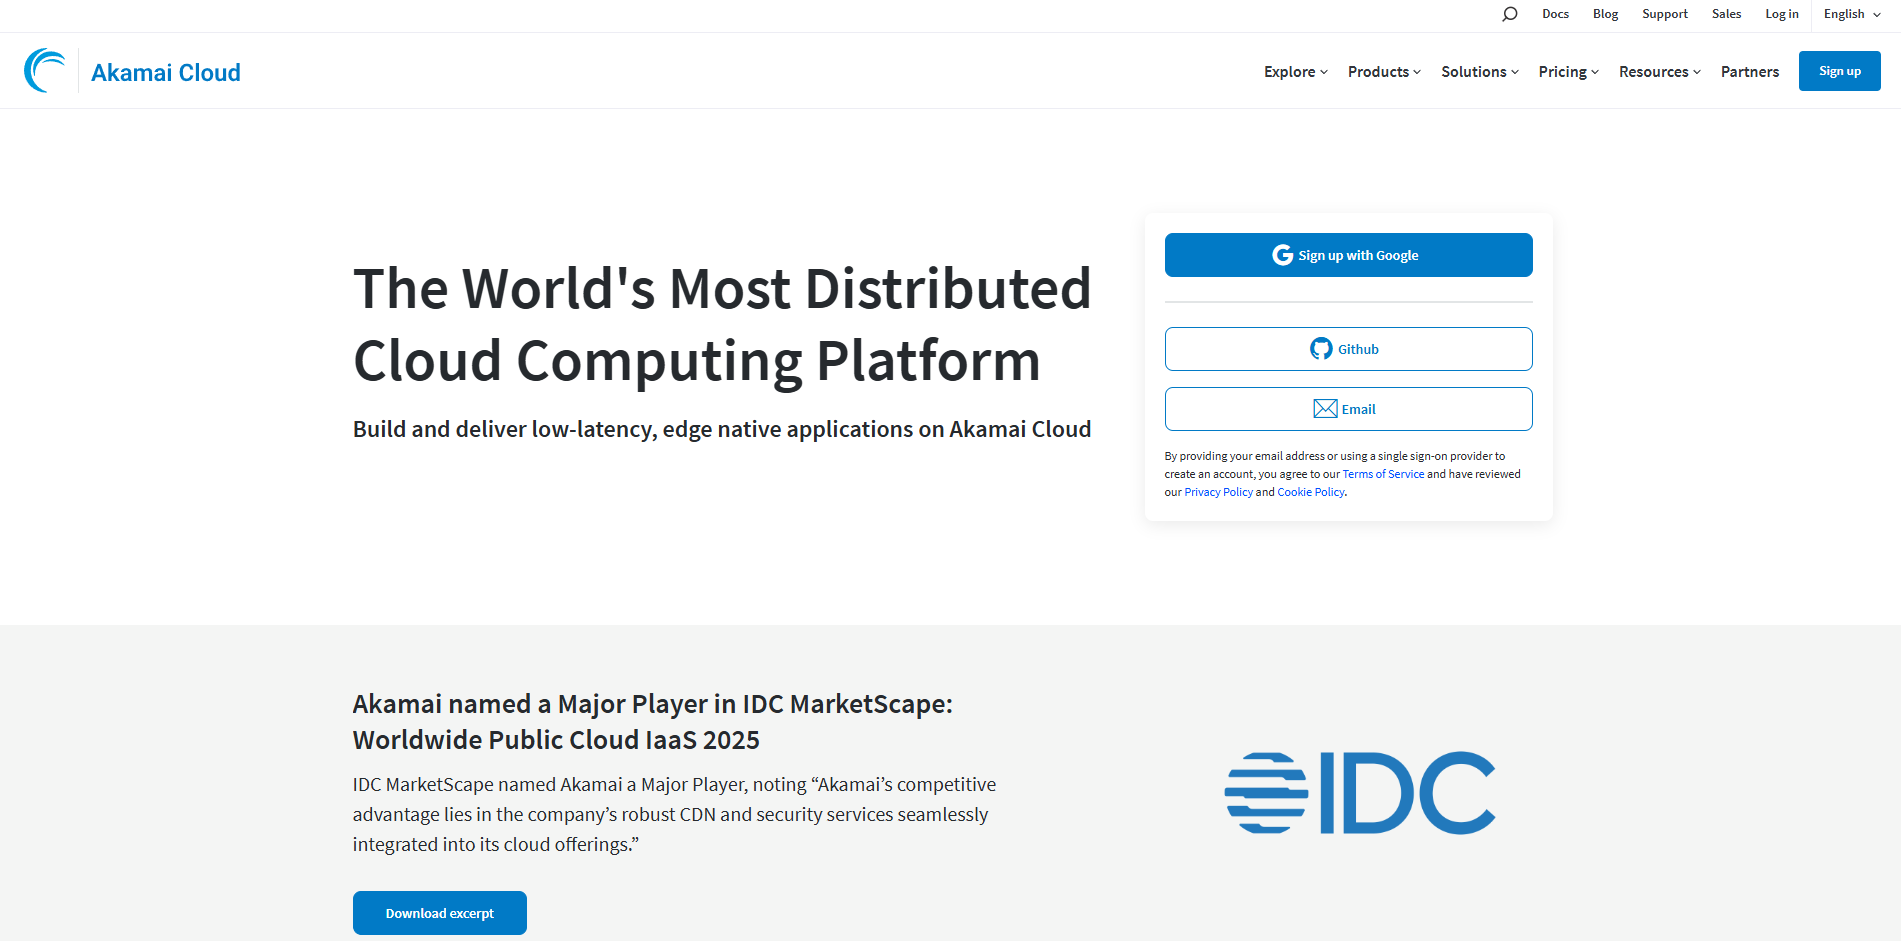Image resolution: width=1901 pixels, height=941 pixels.
Task: Download excerpt of IDC report
Action: coord(439,913)
